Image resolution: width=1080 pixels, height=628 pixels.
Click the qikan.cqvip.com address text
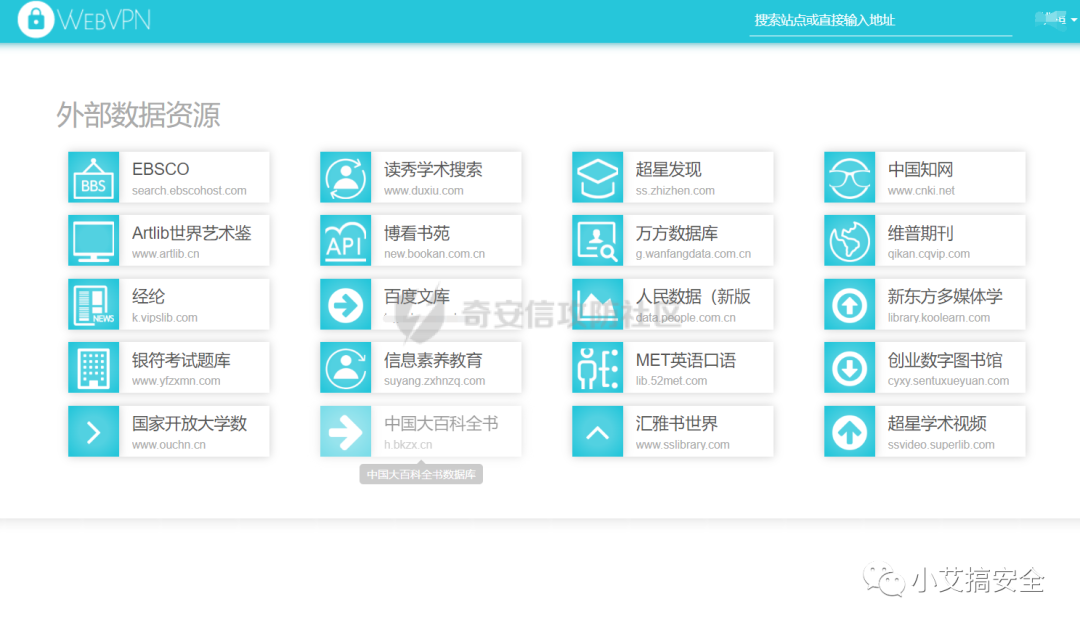pyautogui.click(x=928, y=254)
